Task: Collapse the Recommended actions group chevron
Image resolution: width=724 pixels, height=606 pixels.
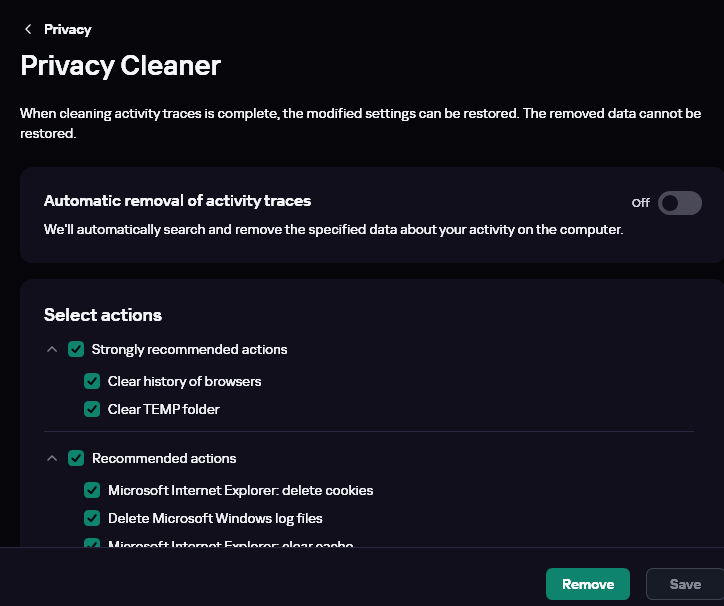Action: [x=52, y=458]
